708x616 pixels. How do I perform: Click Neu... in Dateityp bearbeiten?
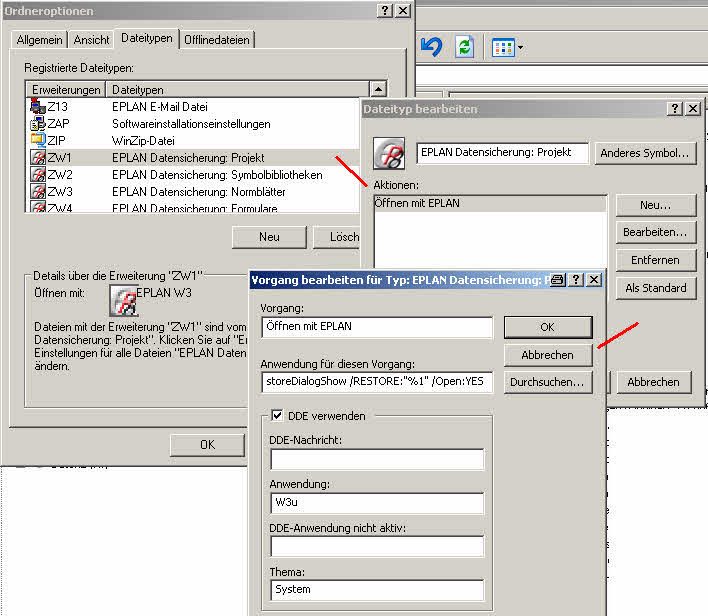click(x=656, y=205)
